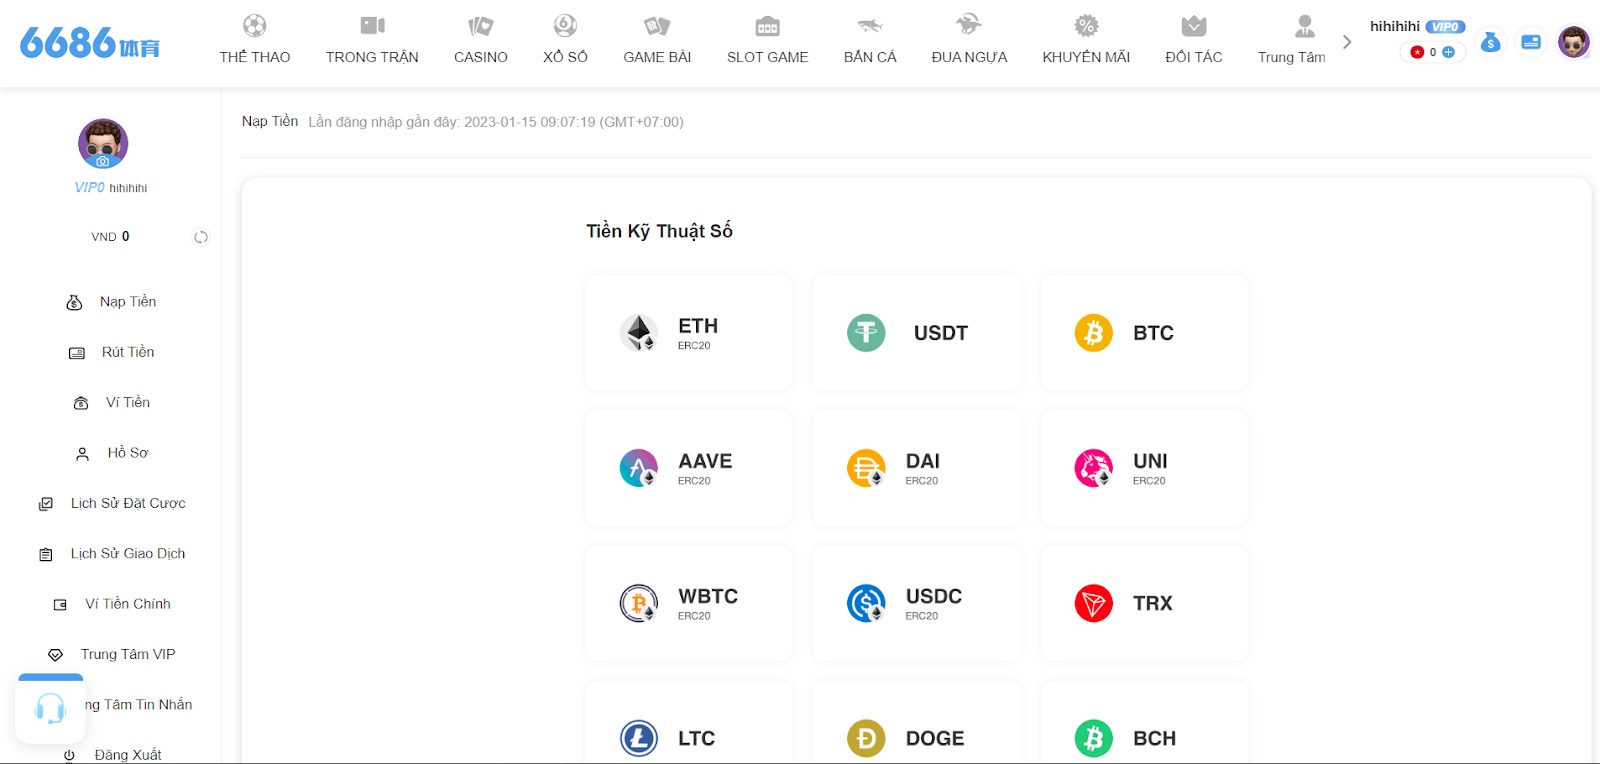
Task: Click the ĐỐI TÁC partner icon
Action: click(x=1194, y=25)
